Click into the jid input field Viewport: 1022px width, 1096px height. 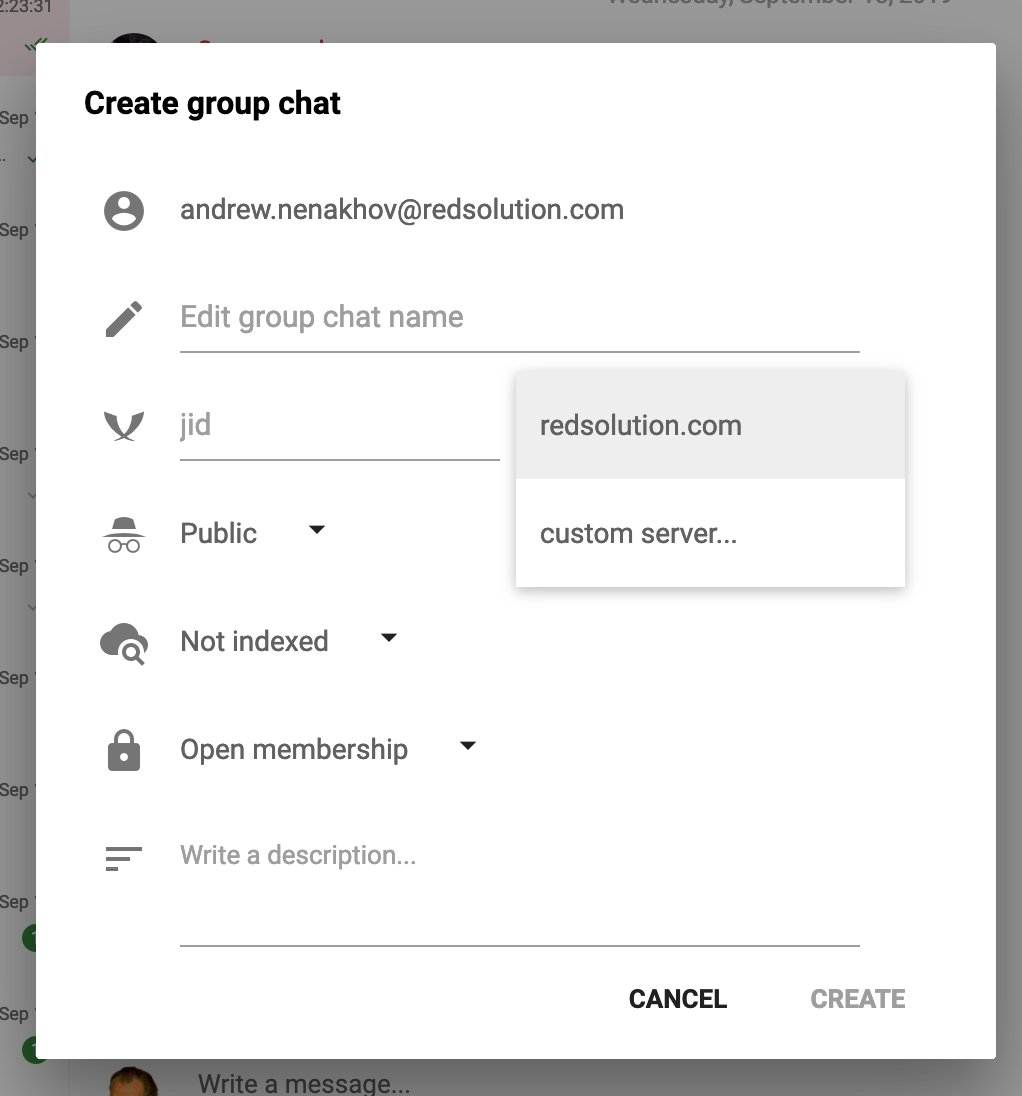(339, 426)
